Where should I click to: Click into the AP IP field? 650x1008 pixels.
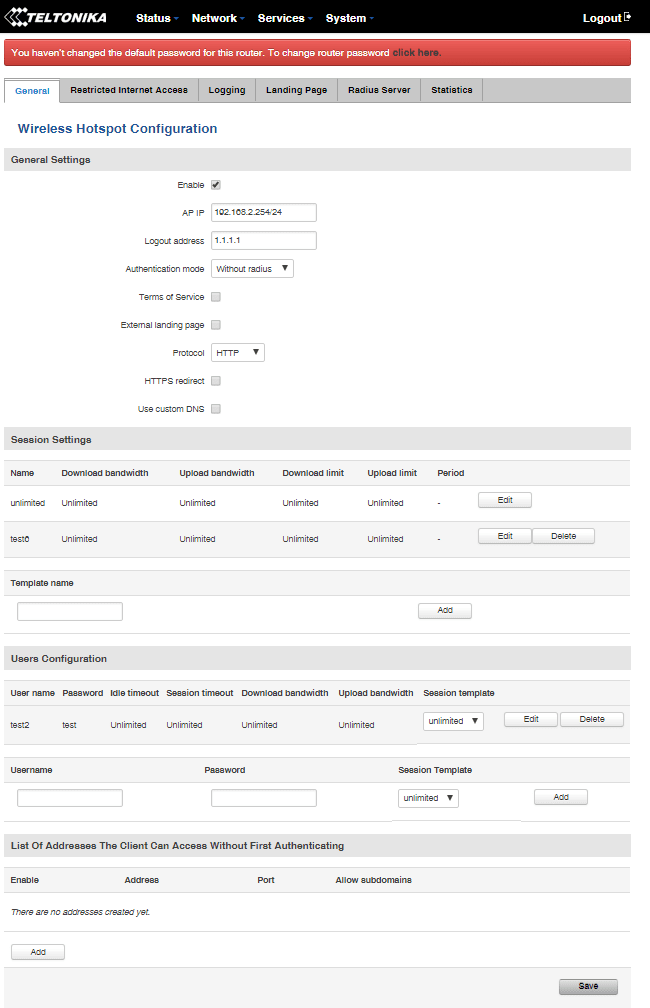tap(264, 212)
